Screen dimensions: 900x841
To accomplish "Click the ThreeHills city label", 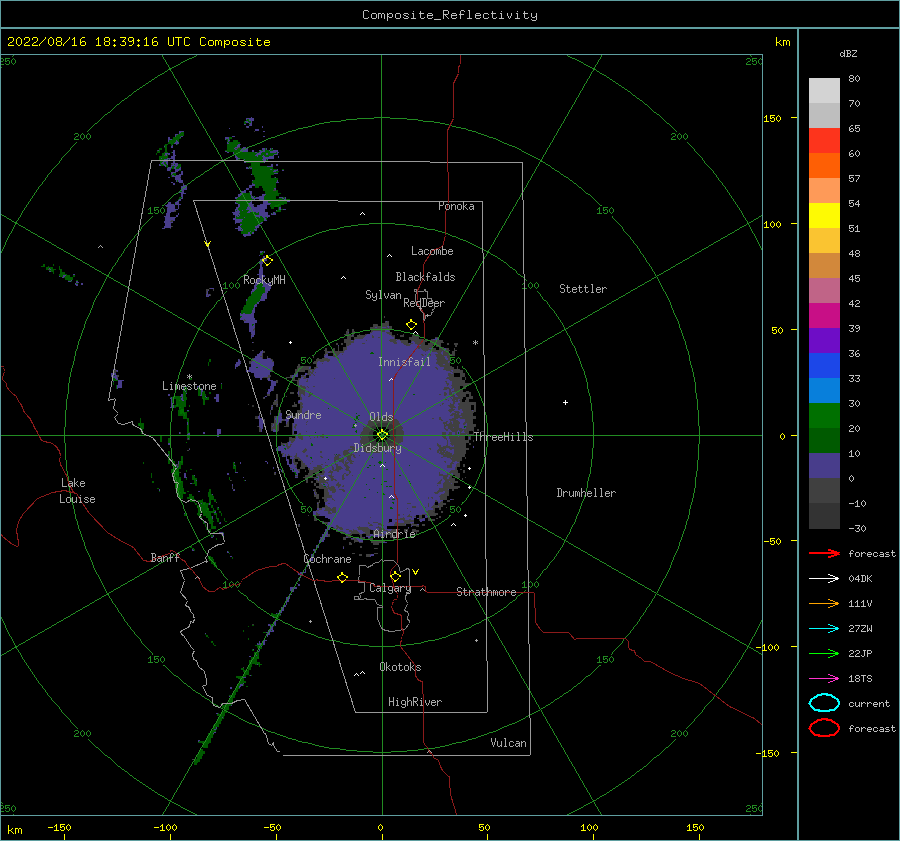I will [x=503, y=437].
